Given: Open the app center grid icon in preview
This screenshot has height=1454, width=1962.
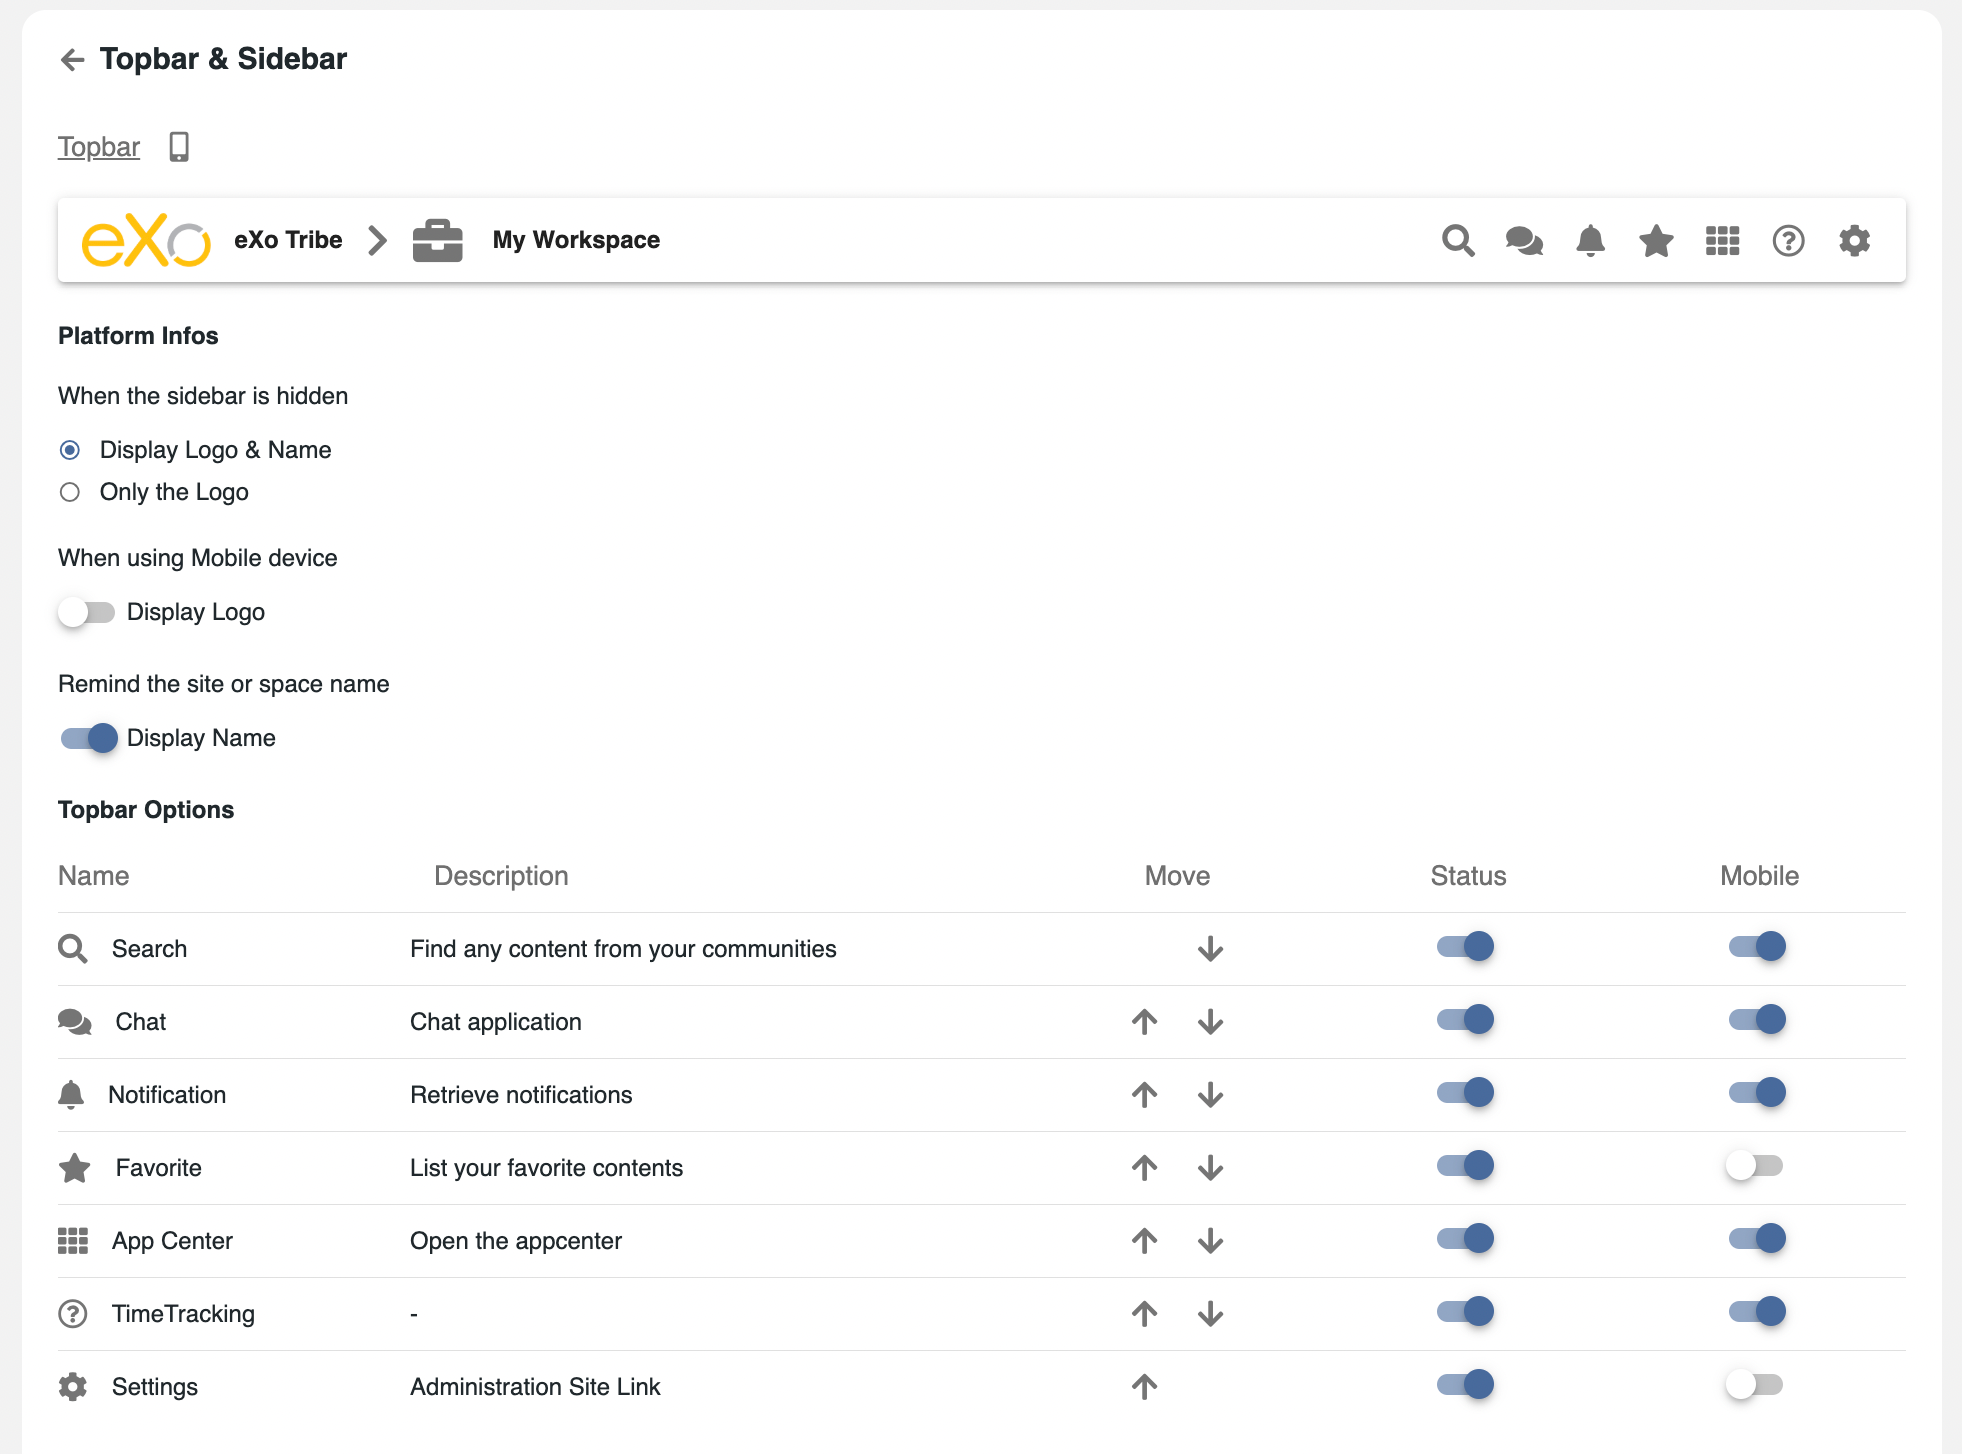Looking at the screenshot, I should 1722,241.
